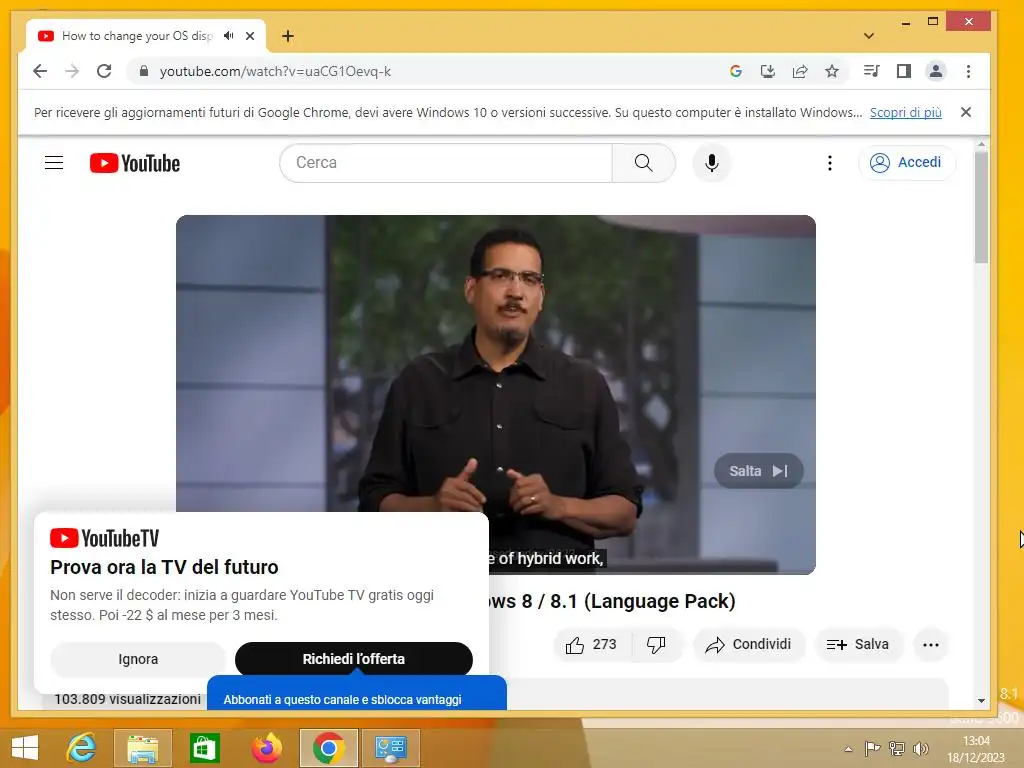Expand the tab search chevron
Screen dimensions: 1024x768
tap(869, 36)
